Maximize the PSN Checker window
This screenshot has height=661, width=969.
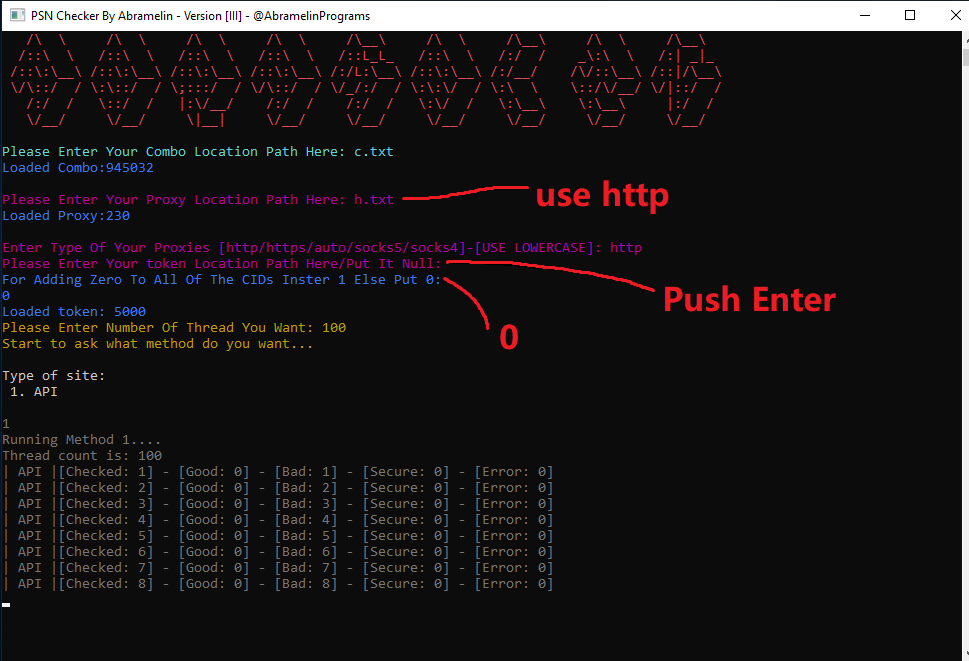tap(910, 15)
